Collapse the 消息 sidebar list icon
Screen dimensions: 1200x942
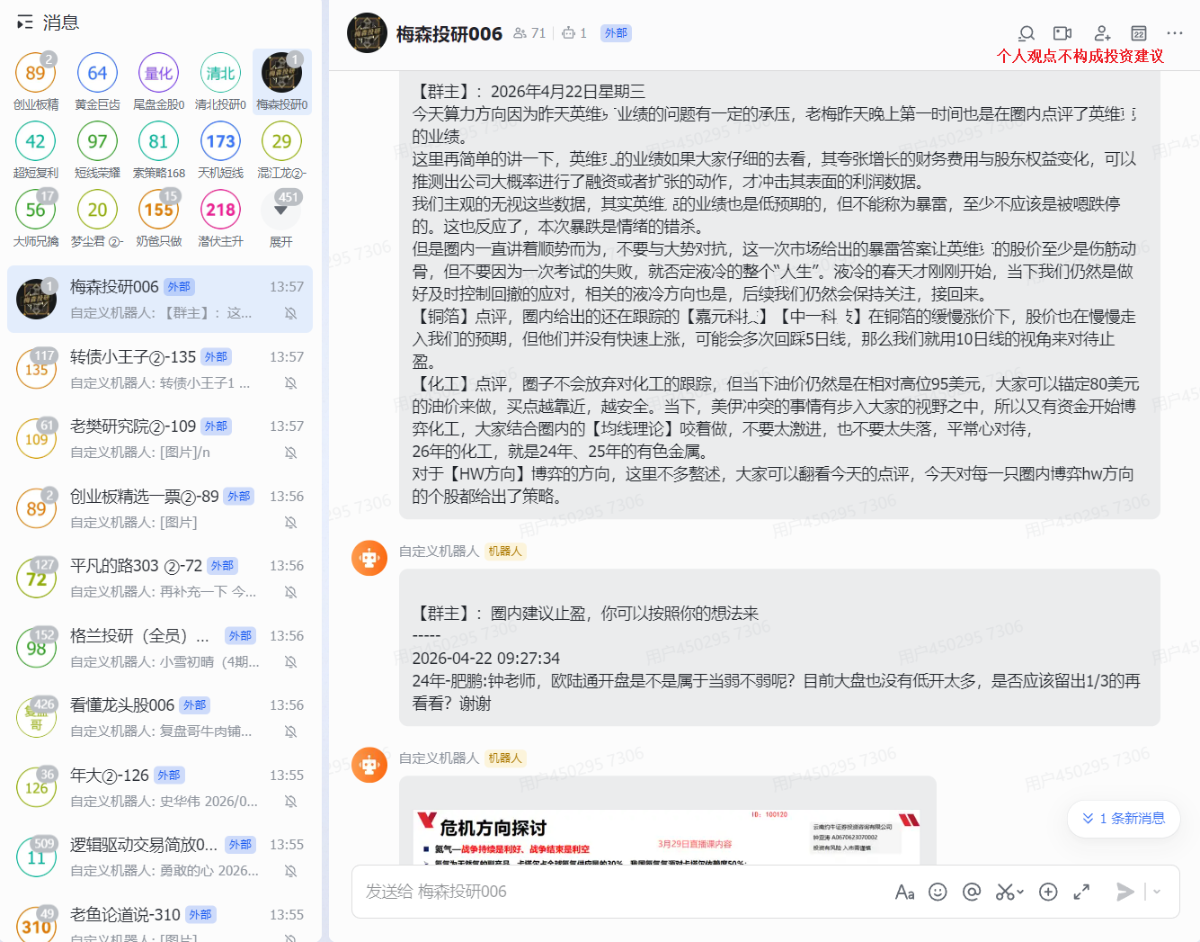pos(24,22)
